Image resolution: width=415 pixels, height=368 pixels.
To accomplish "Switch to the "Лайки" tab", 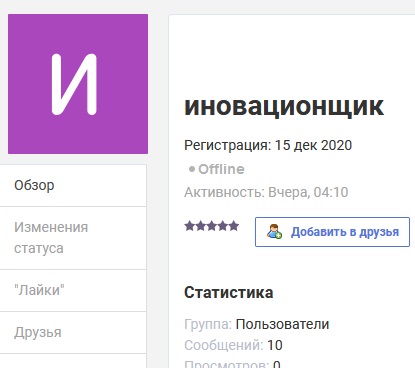I will click(x=73, y=290).
